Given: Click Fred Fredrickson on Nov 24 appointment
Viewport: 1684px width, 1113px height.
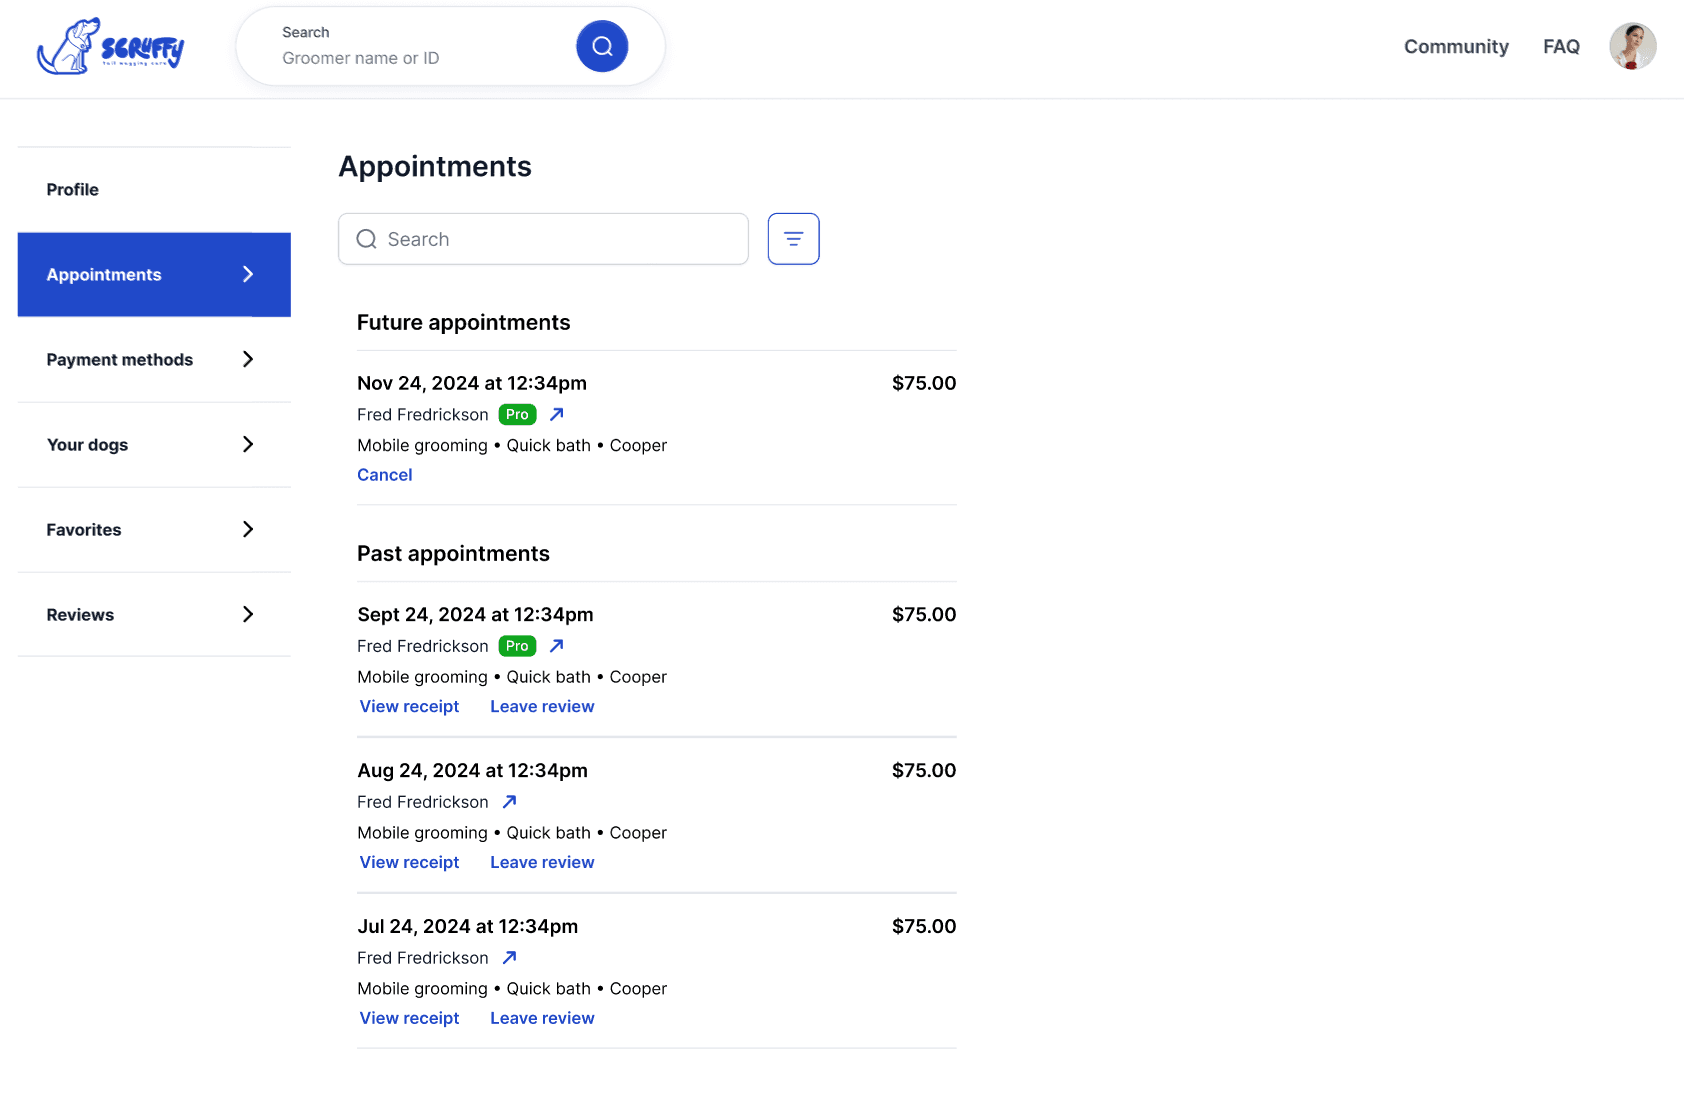Looking at the screenshot, I should tap(423, 414).
